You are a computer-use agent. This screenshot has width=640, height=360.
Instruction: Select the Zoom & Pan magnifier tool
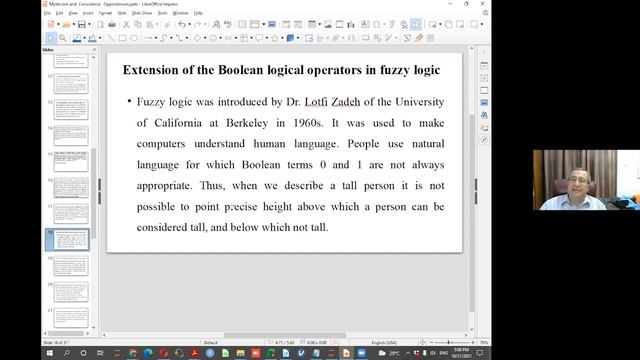tap(62, 38)
